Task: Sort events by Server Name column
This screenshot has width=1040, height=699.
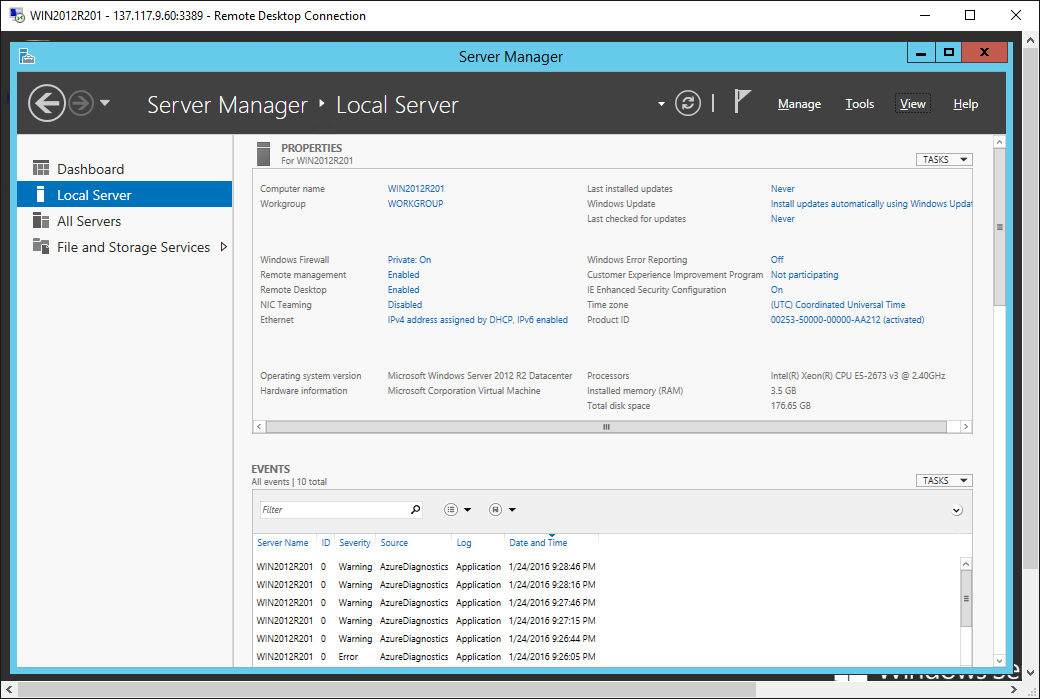Action: click(283, 542)
